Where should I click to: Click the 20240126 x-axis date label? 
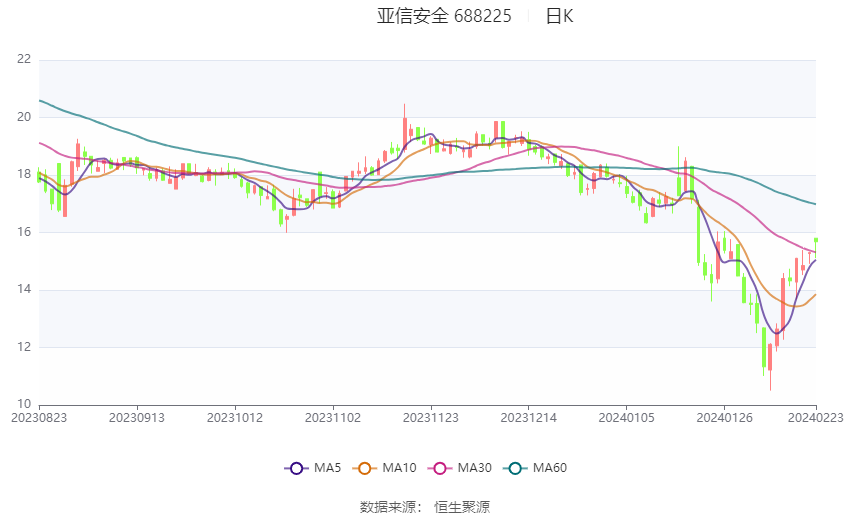724,418
